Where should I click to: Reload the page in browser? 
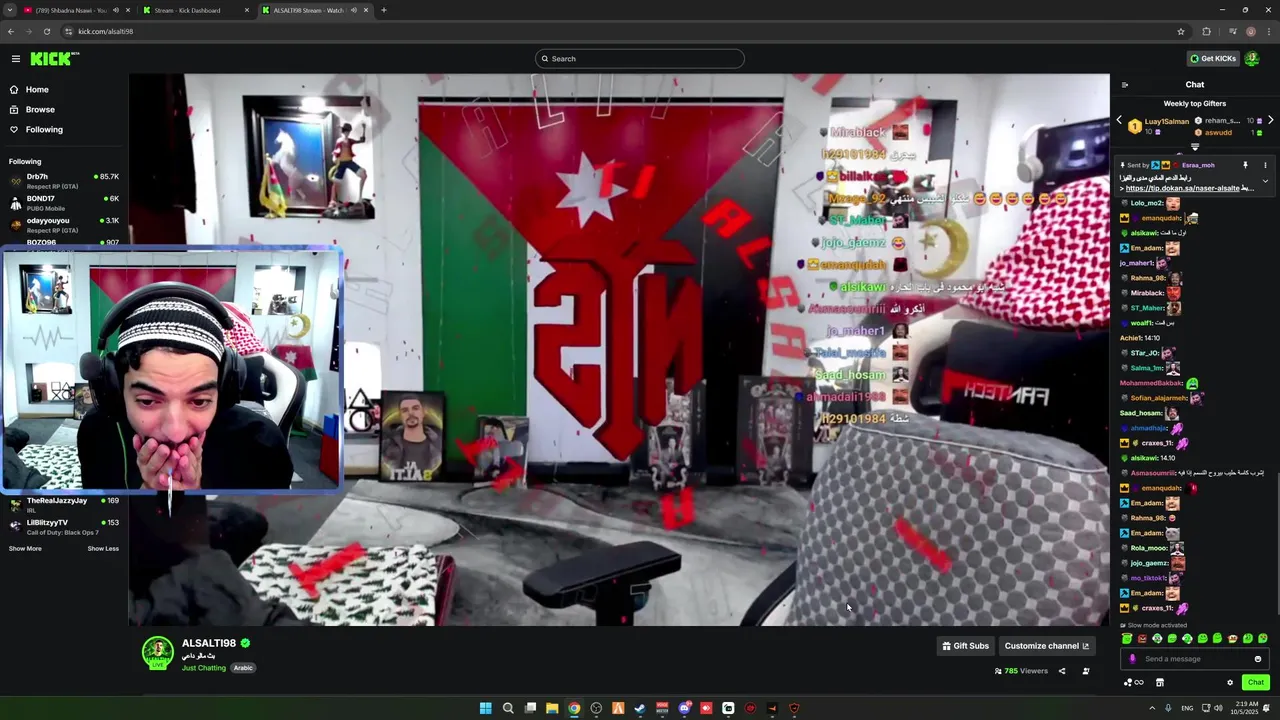point(47,31)
